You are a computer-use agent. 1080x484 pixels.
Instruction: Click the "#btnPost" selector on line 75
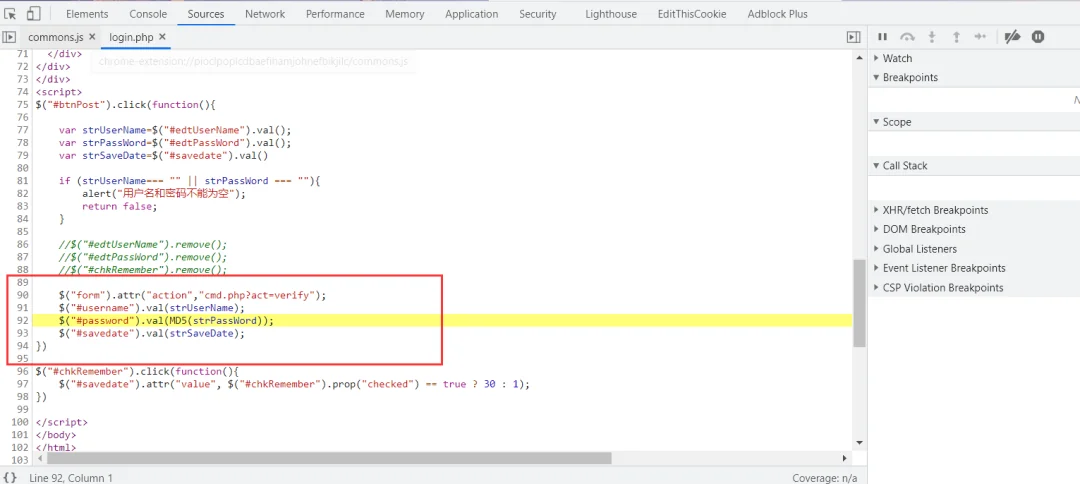[76, 105]
